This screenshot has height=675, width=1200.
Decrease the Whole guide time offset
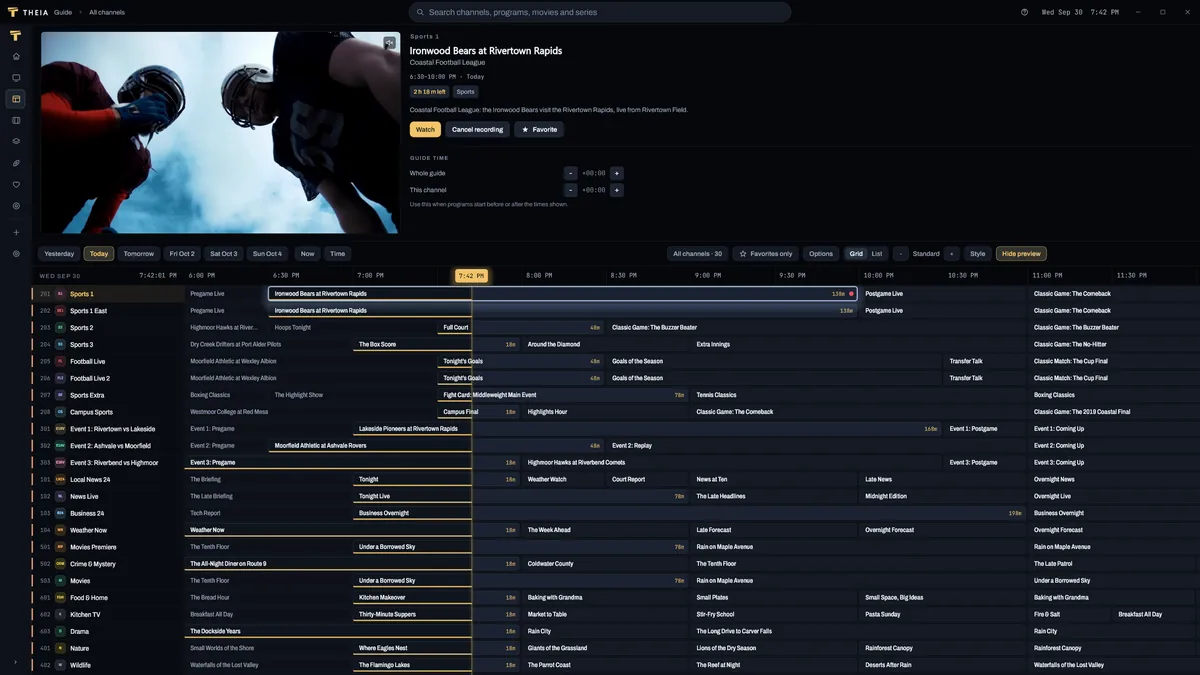coord(571,173)
